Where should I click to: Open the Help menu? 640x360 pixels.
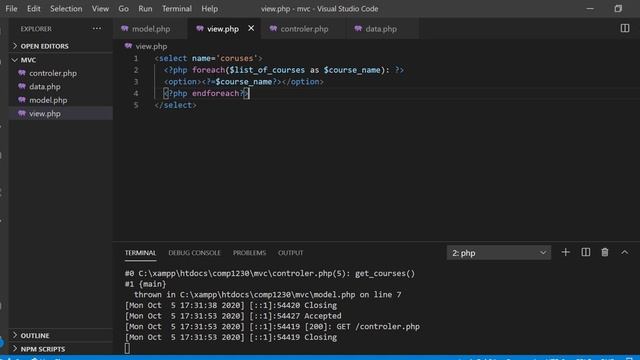pyautogui.click(x=209, y=9)
